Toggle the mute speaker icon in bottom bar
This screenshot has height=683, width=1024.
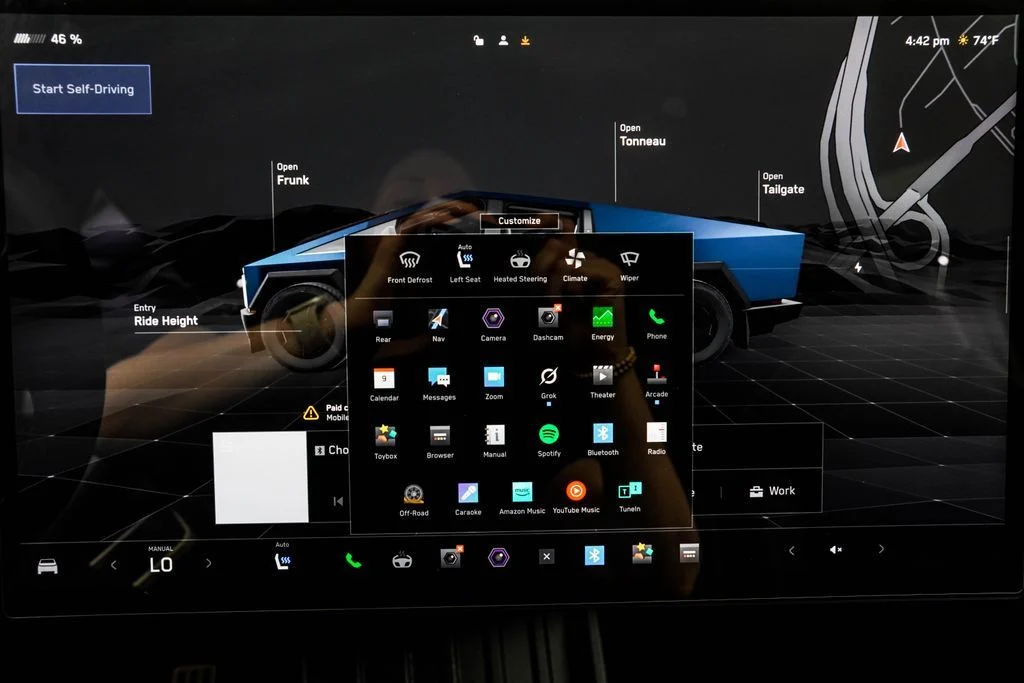click(x=836, y=549)
